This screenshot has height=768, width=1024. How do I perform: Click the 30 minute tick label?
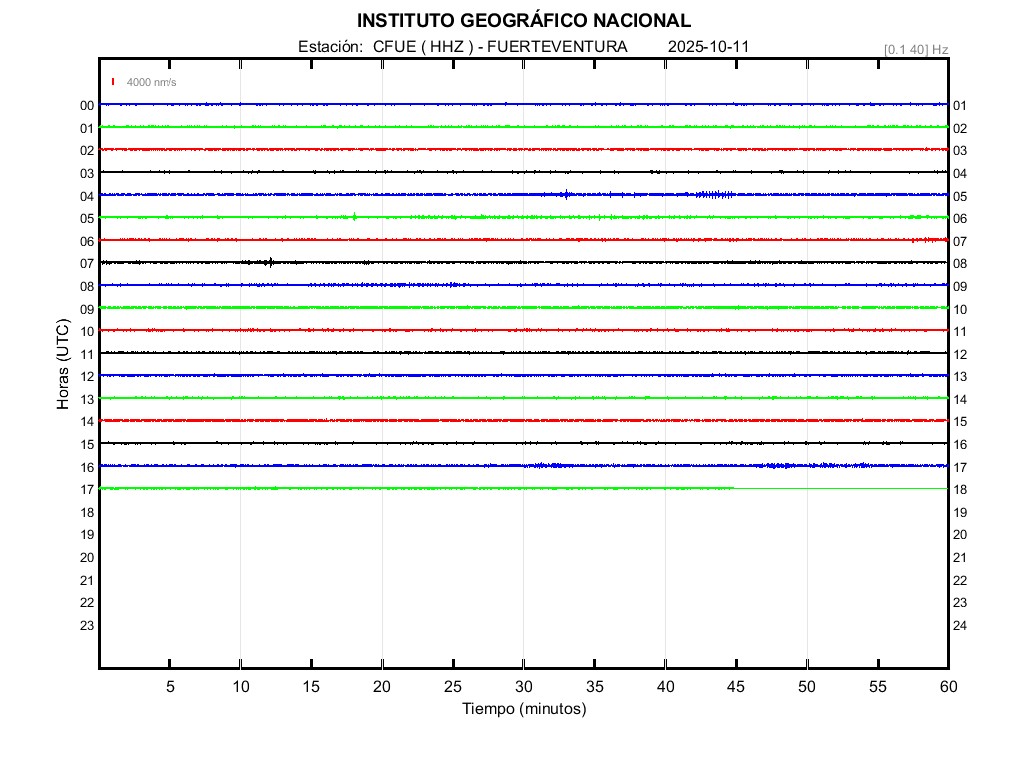524,687
